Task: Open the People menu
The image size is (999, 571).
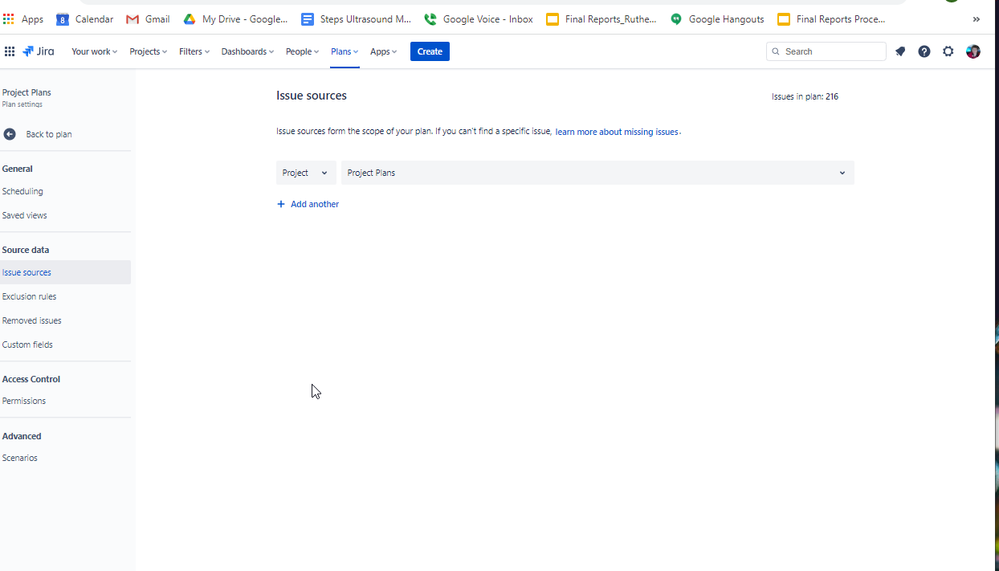Action: point(302,52)
